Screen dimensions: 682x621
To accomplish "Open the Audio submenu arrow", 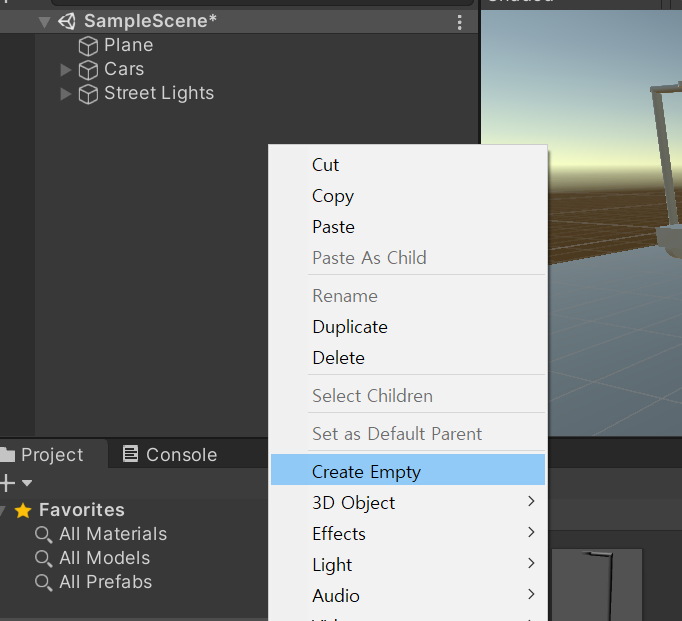I will 531,594.
